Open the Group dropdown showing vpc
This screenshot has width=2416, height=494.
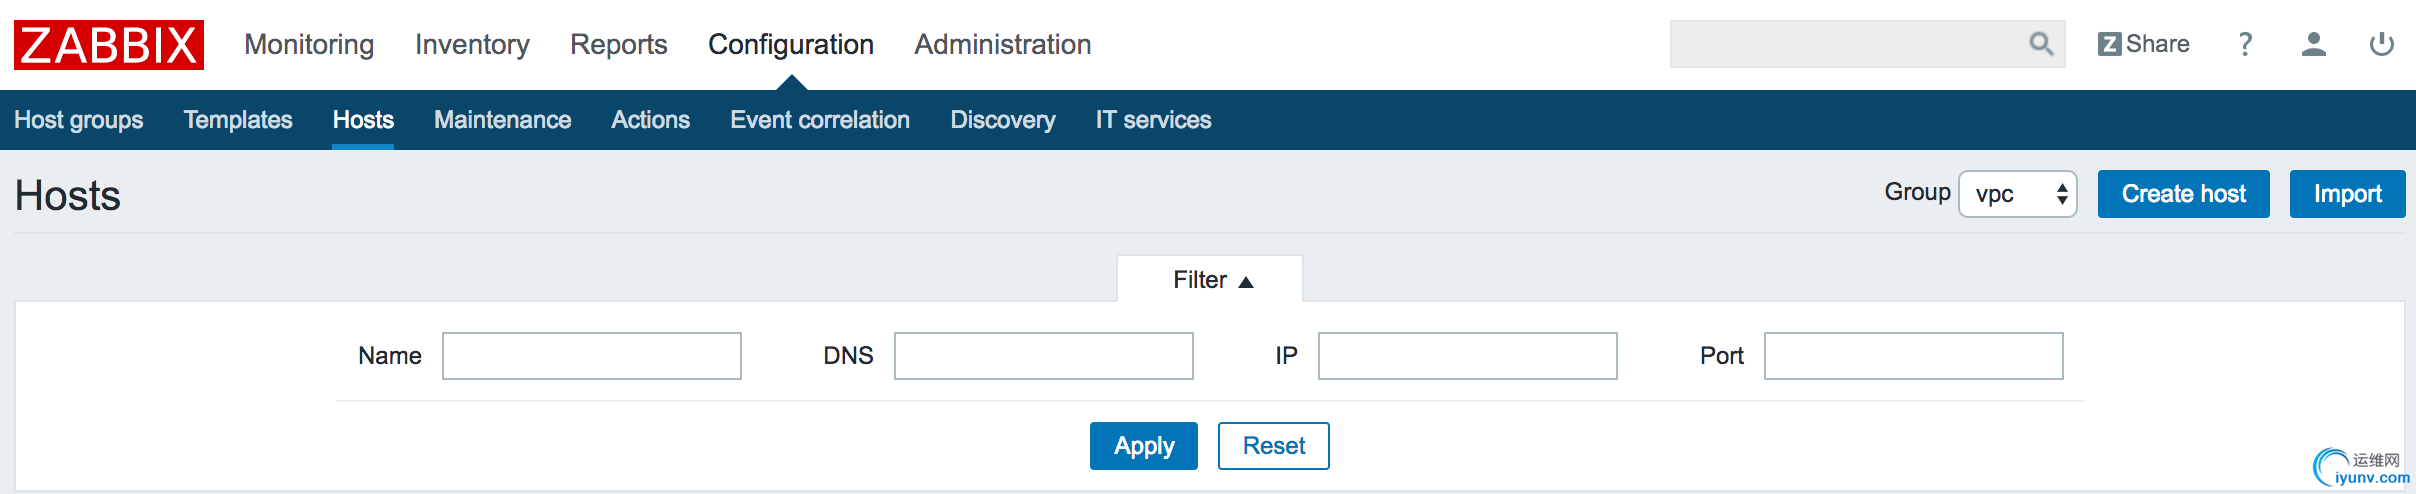(2018, 194)
